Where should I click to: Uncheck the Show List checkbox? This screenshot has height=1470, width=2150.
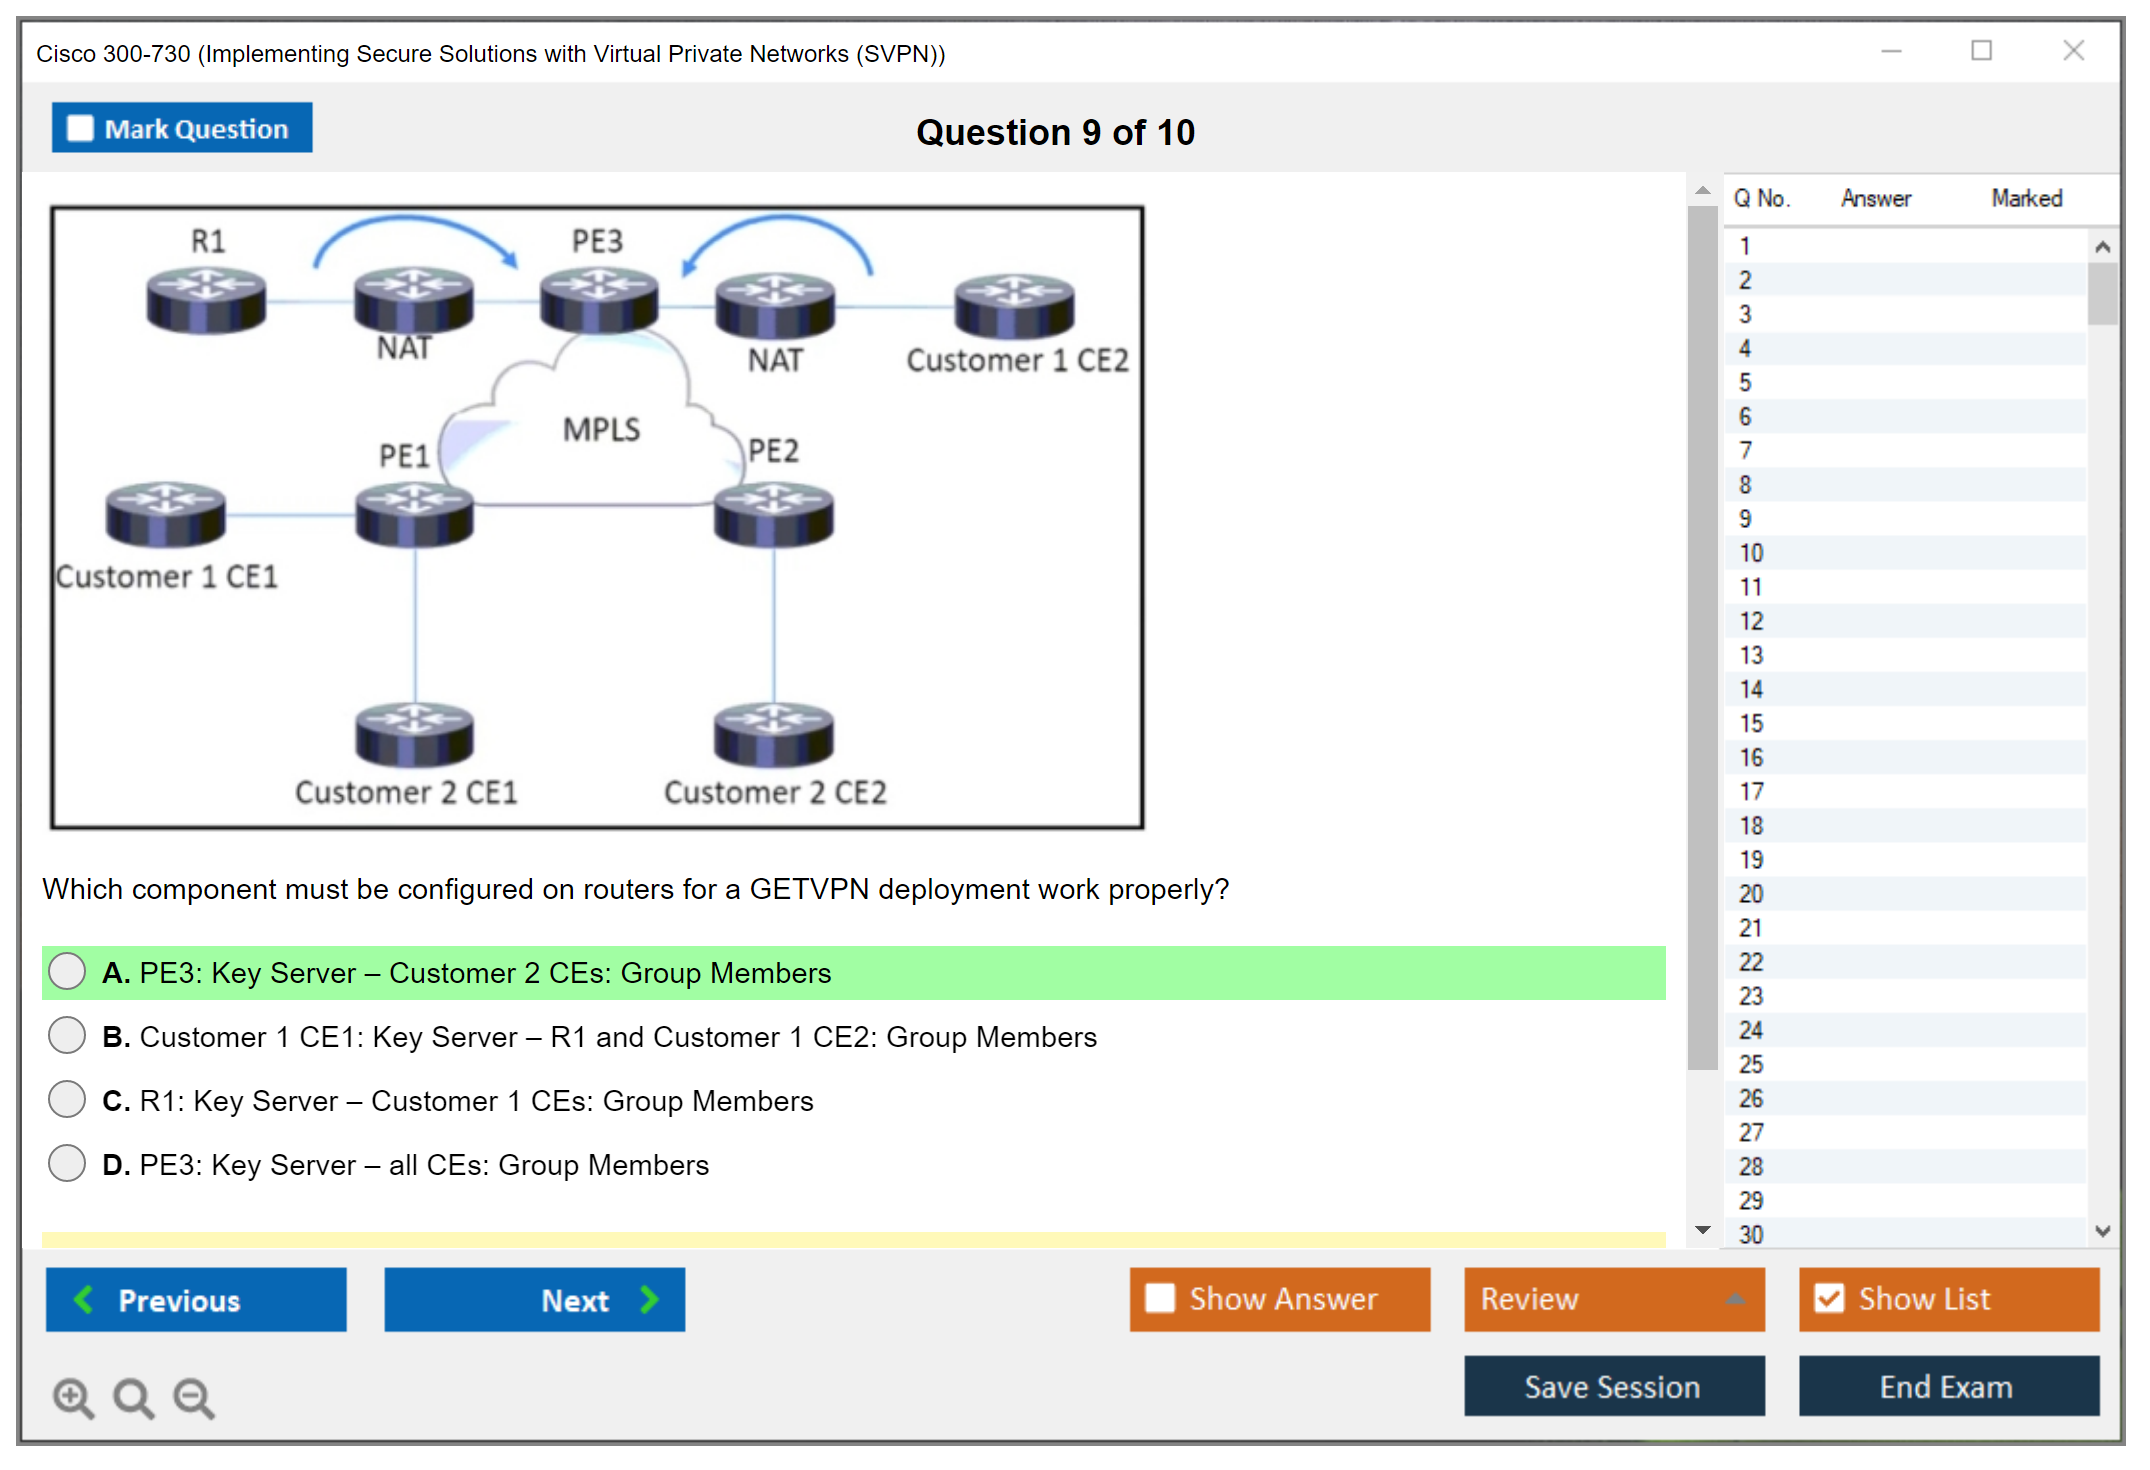tap(1829, 1298)
